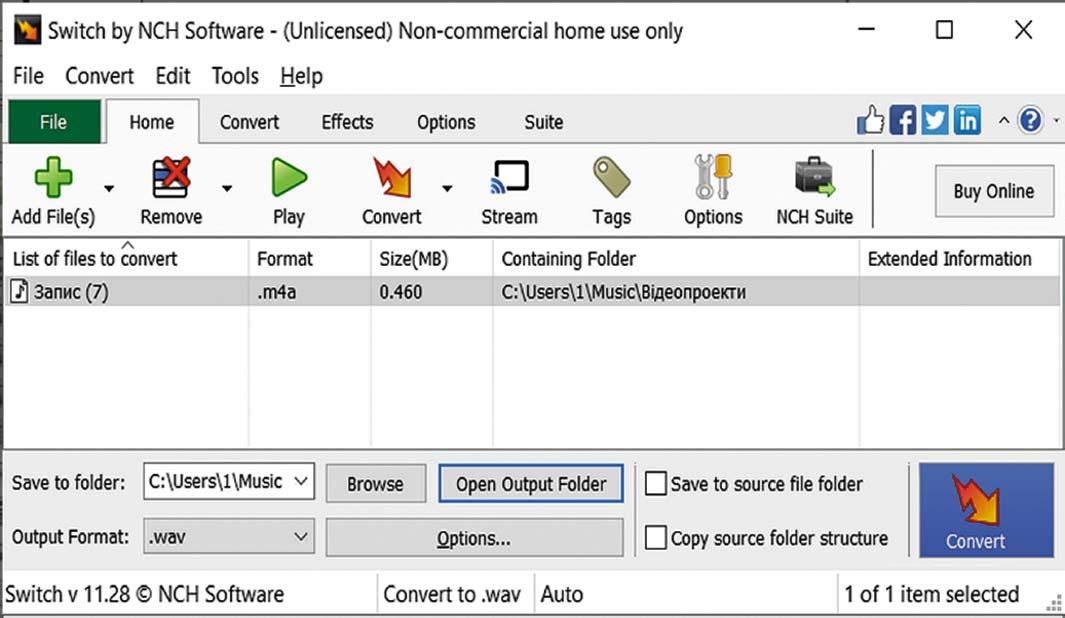1065x618 pixels.
Task: Enable Save to source file folder
Action: click(x=655, y=484)
